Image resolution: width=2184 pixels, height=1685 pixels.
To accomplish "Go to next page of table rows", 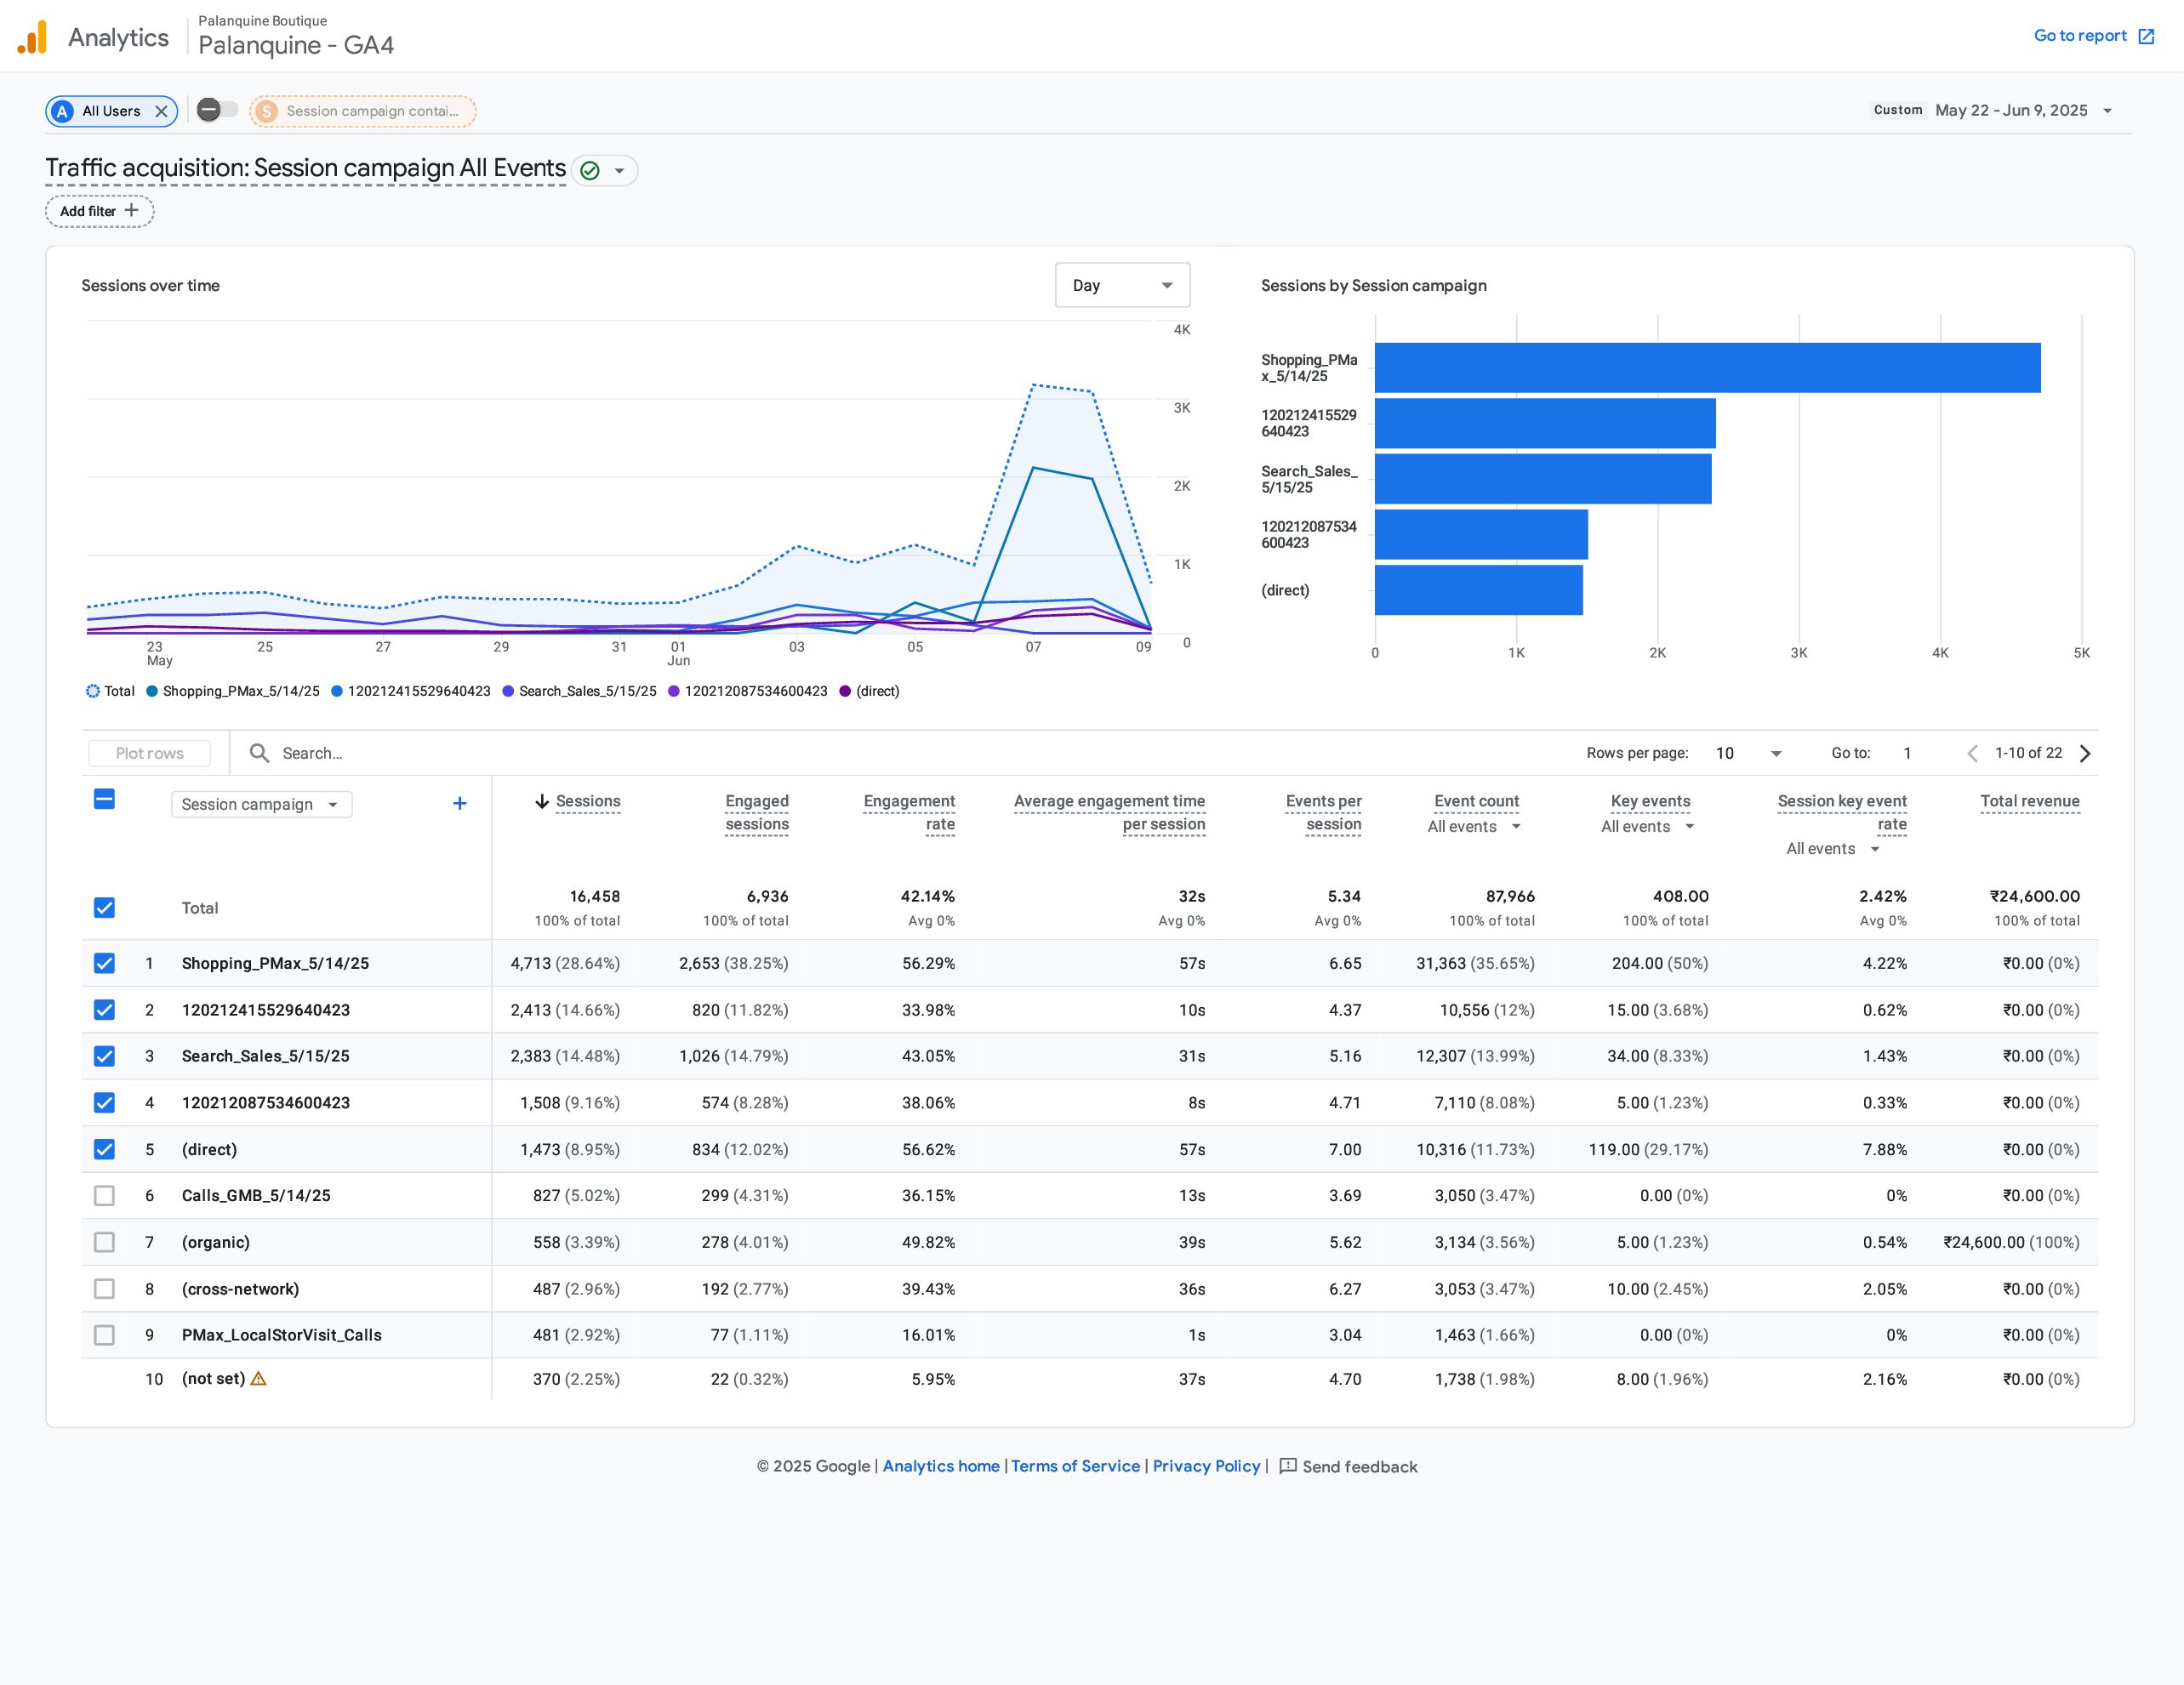I will point(2085,753).
